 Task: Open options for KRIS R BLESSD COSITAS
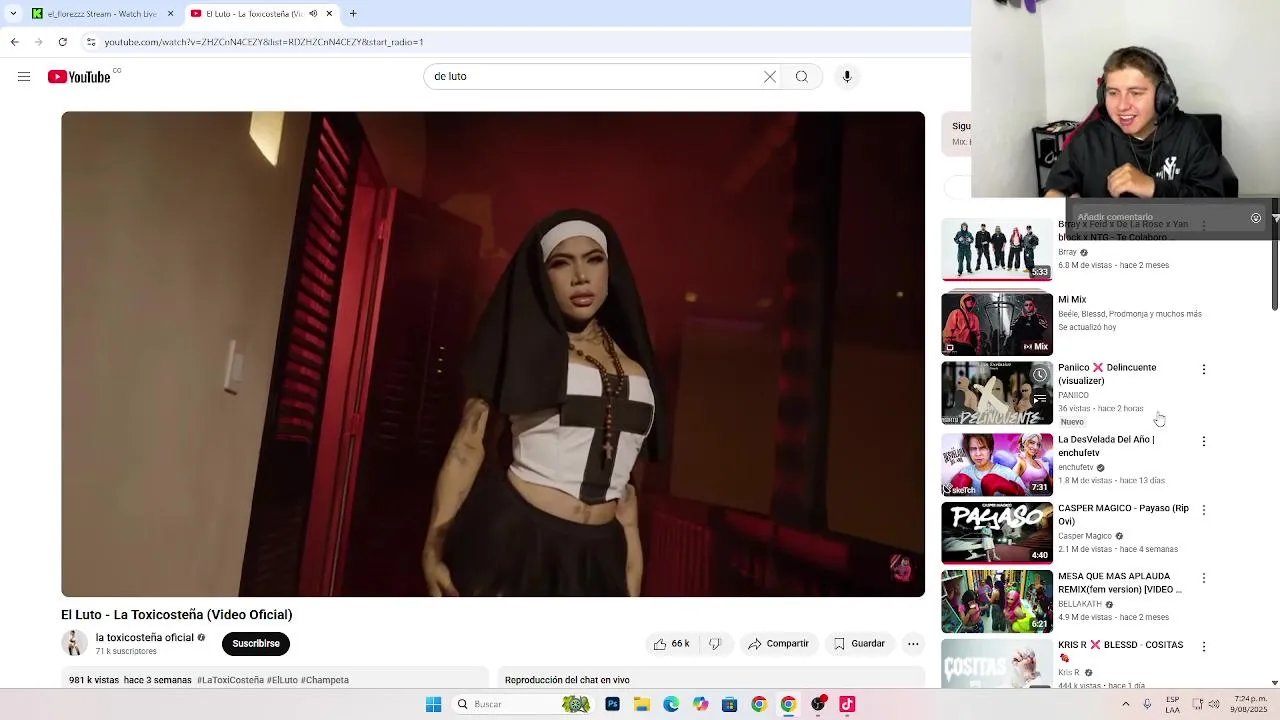pos(1204,647)
